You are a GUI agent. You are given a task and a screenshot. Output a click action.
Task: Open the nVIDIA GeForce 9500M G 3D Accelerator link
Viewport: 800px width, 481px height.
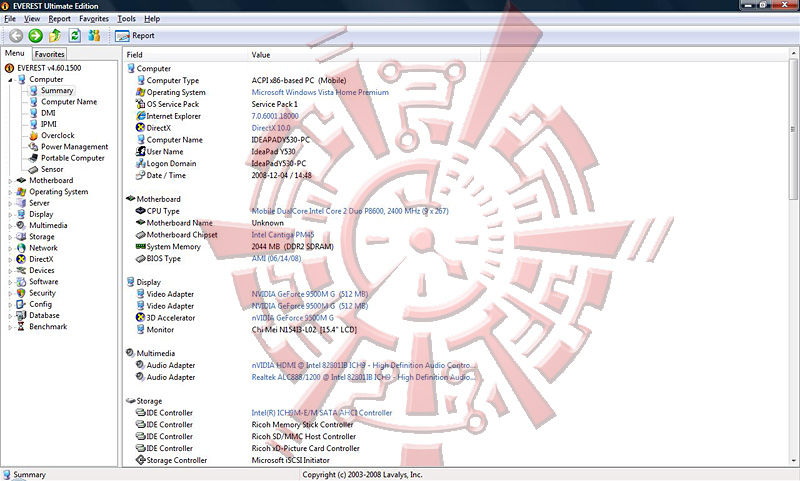point(292,318)
